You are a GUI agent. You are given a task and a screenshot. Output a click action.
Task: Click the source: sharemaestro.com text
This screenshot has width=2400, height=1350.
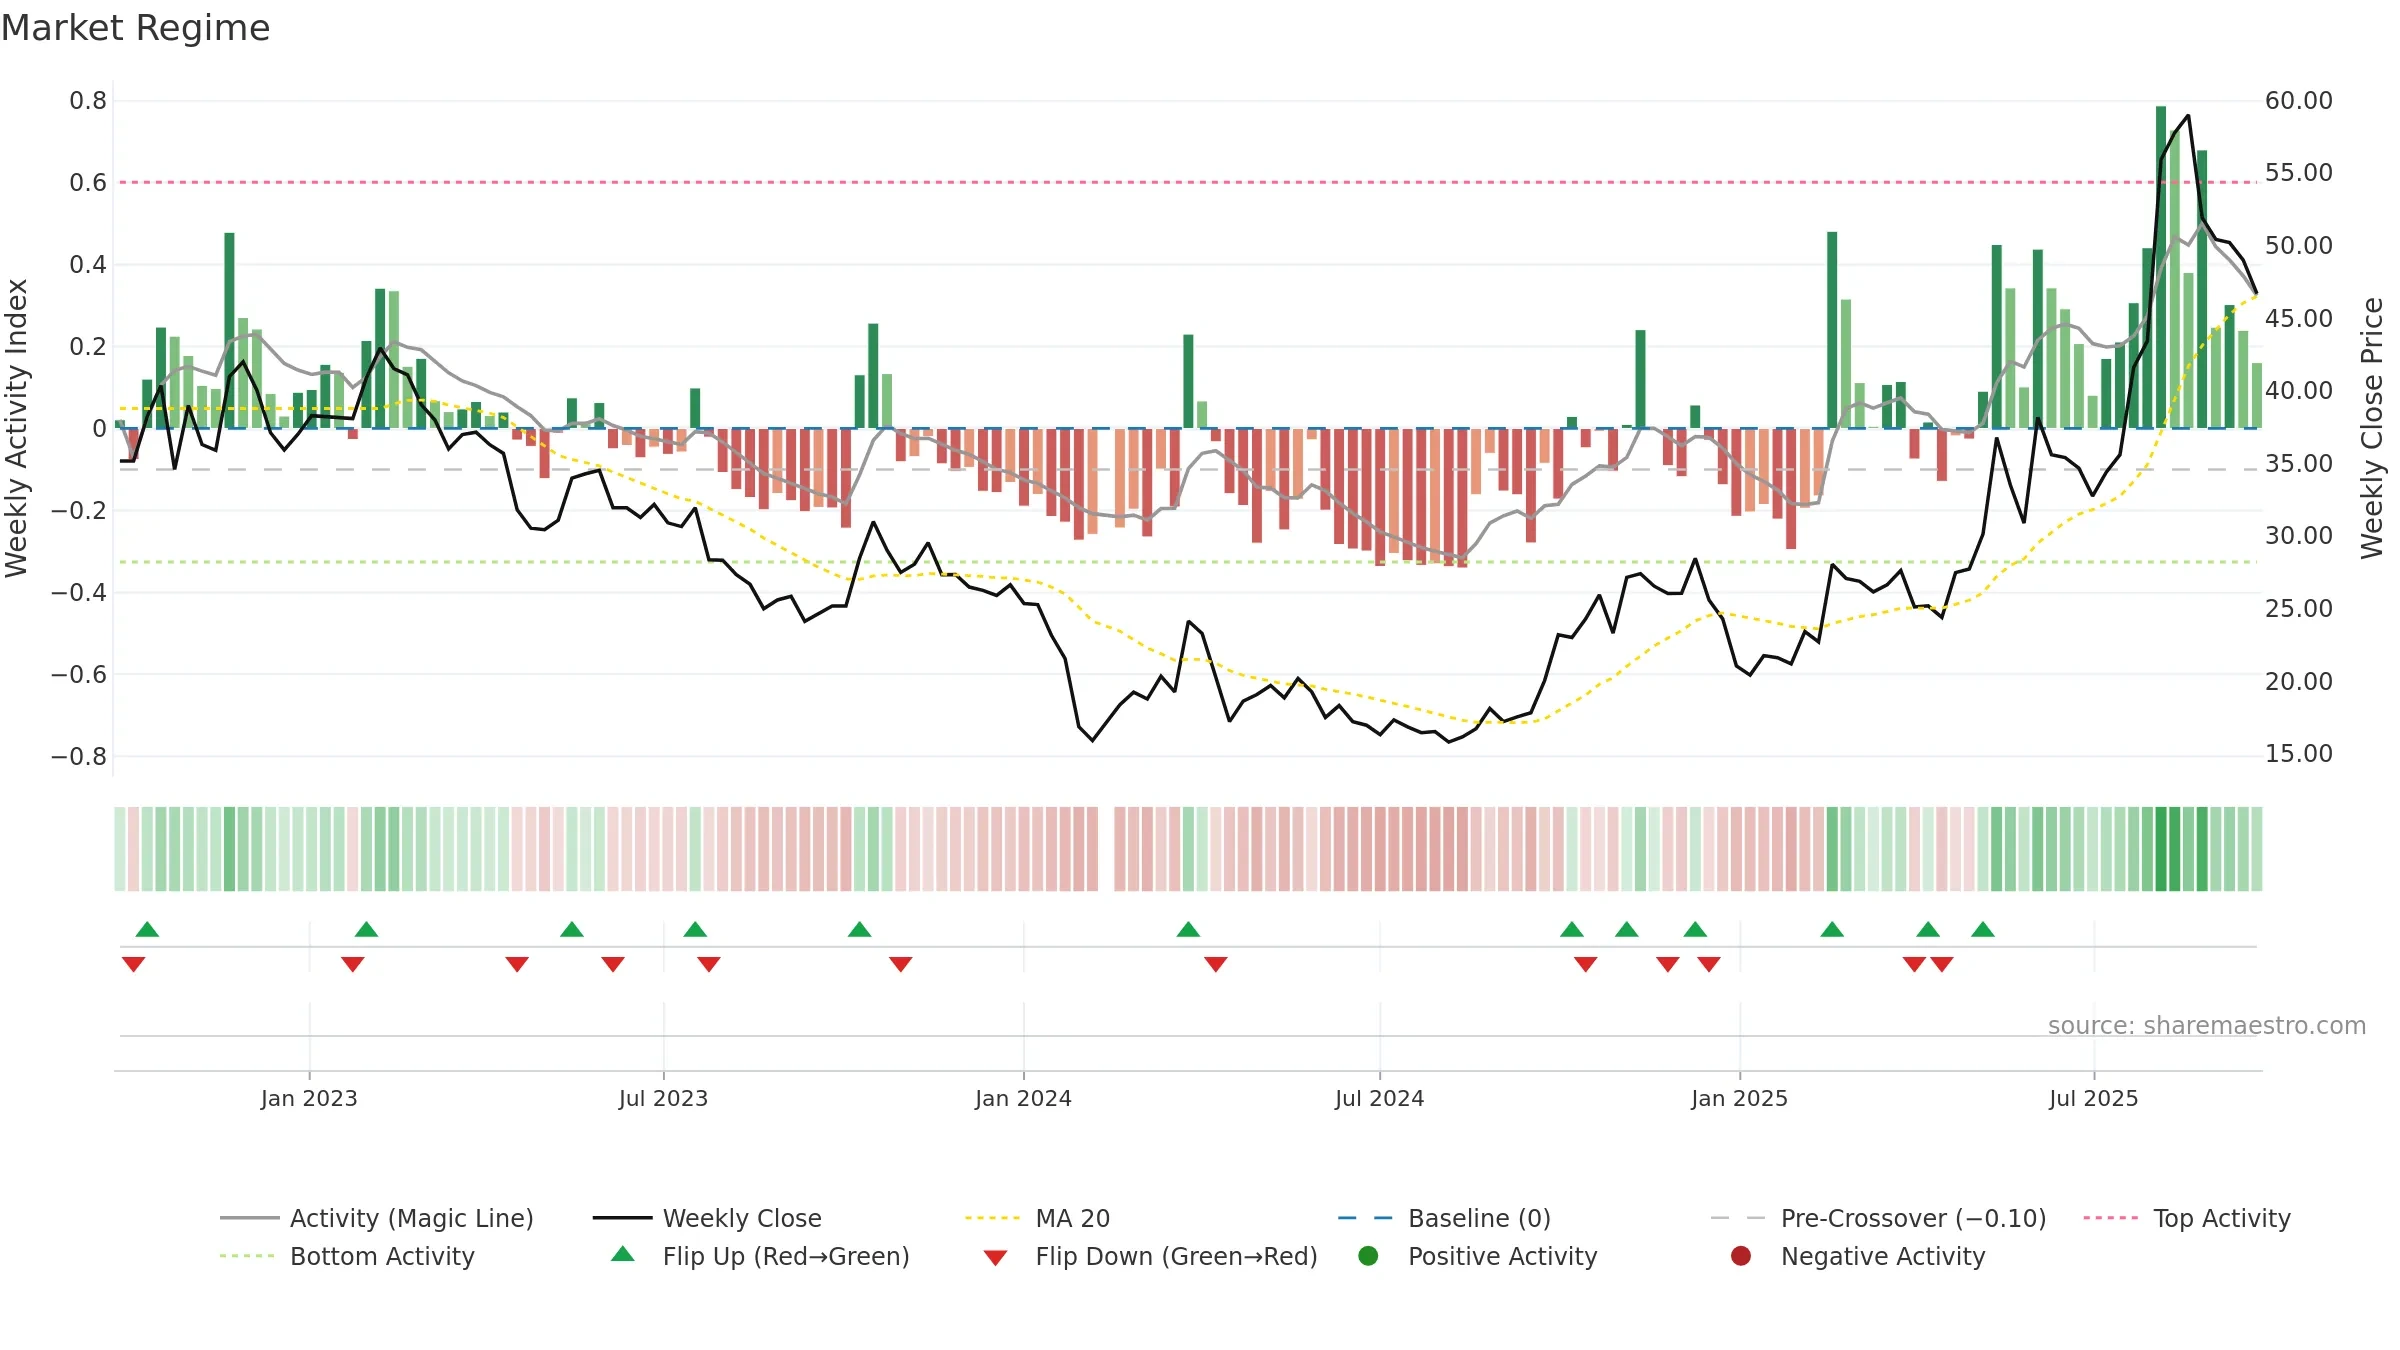[2207, 1025]
